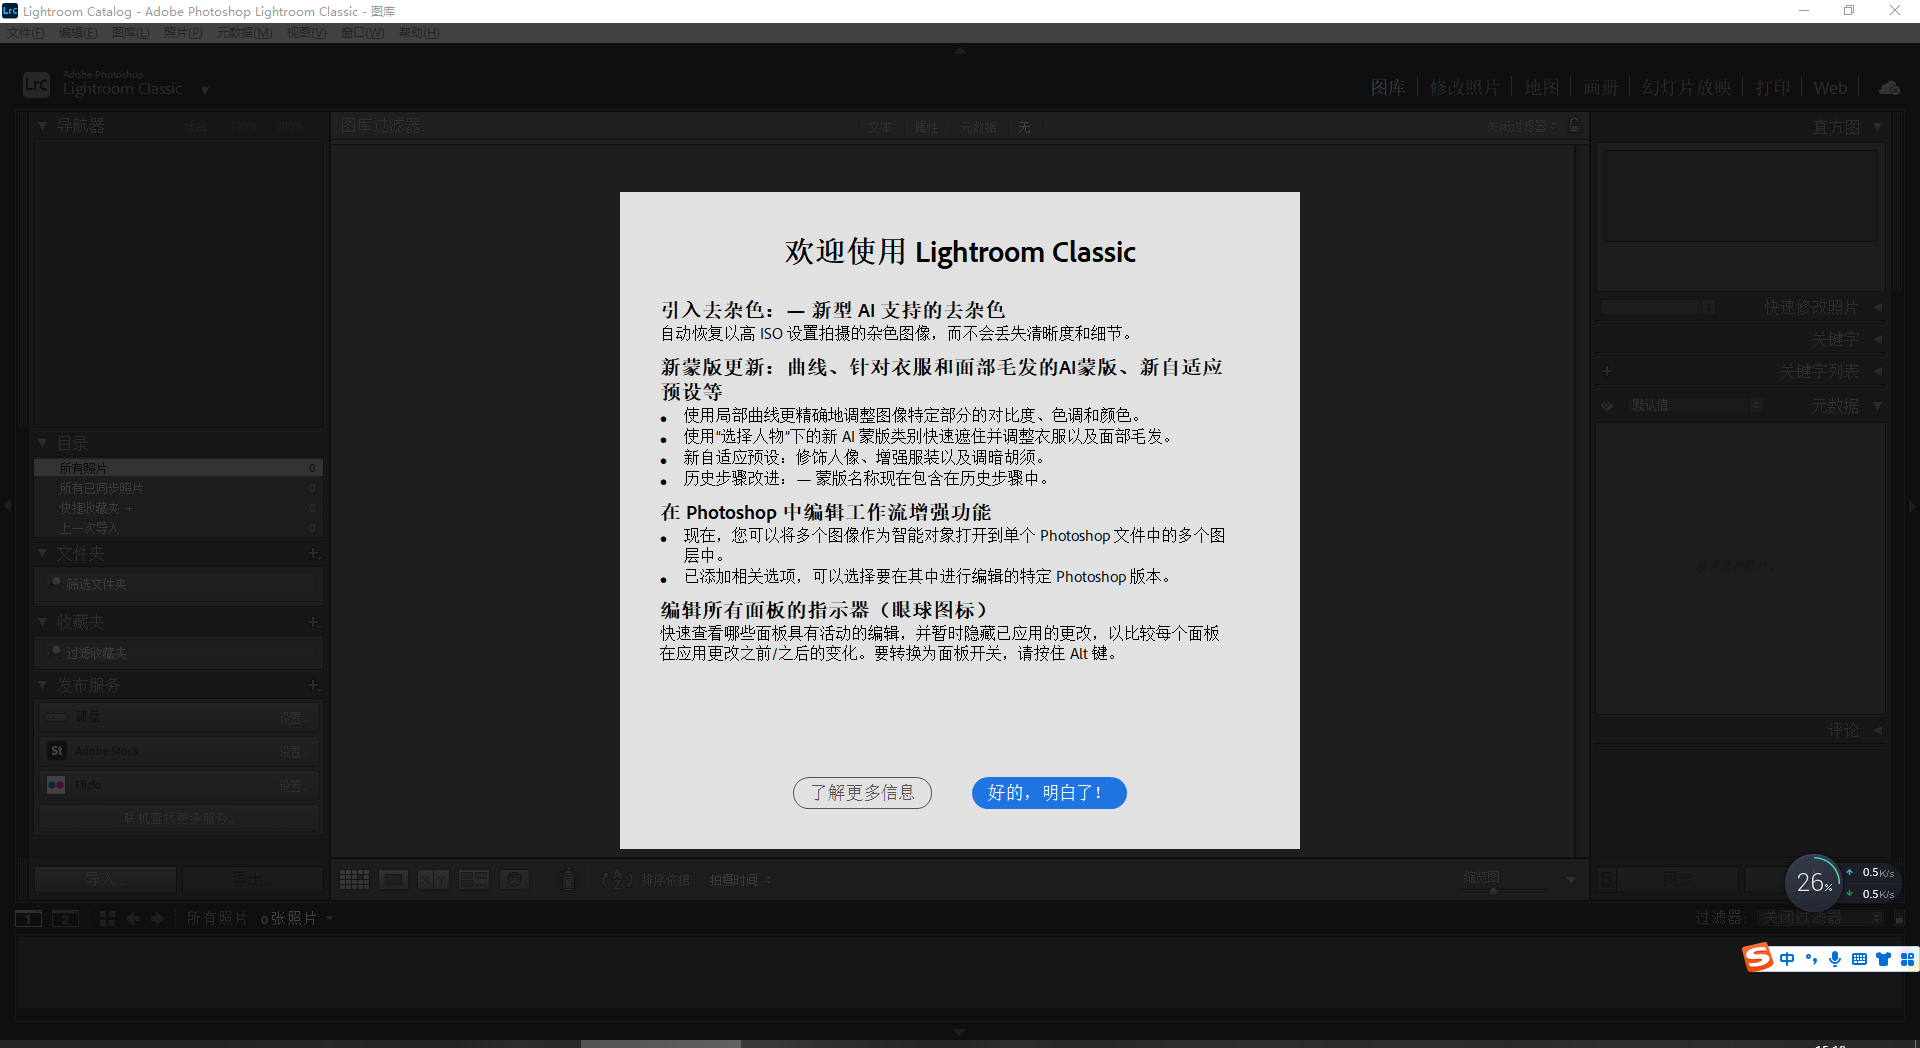The width and height of the screenshot is (1920, 1048).
Task: Open the Sogou skin shirt icon
Action: [x=1883, y=959]
